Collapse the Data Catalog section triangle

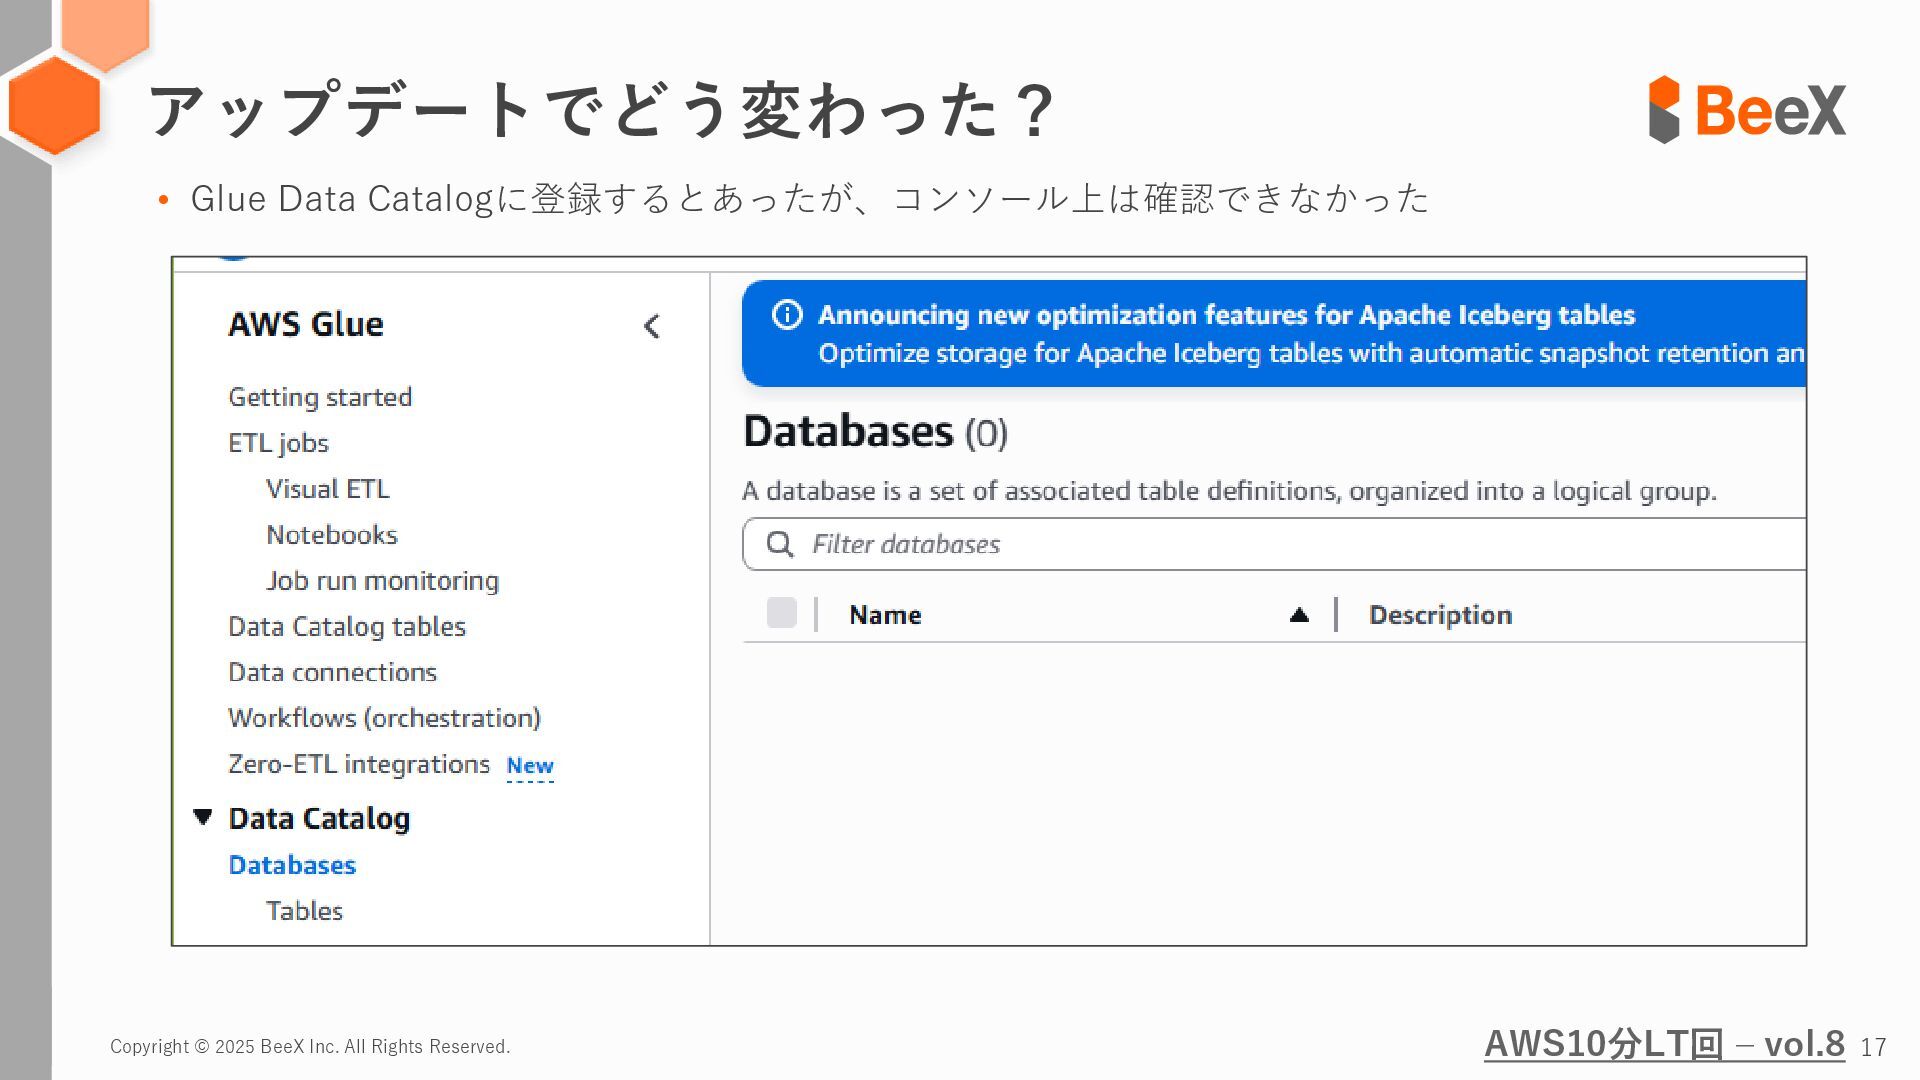[203, 817]
